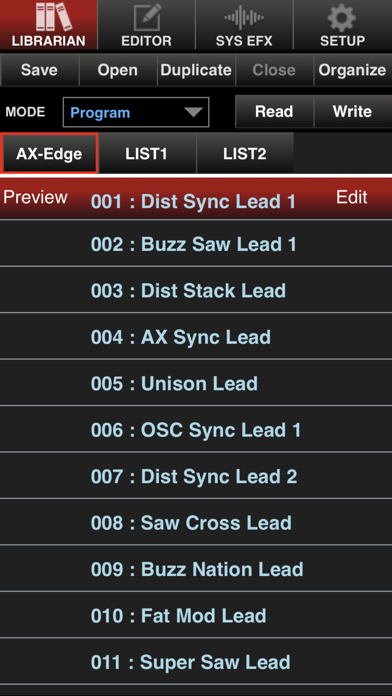Viewport: 392px width, 696px height.
Task: Click the Organize button
Action: pyautogui.click(x=352, y=70)
